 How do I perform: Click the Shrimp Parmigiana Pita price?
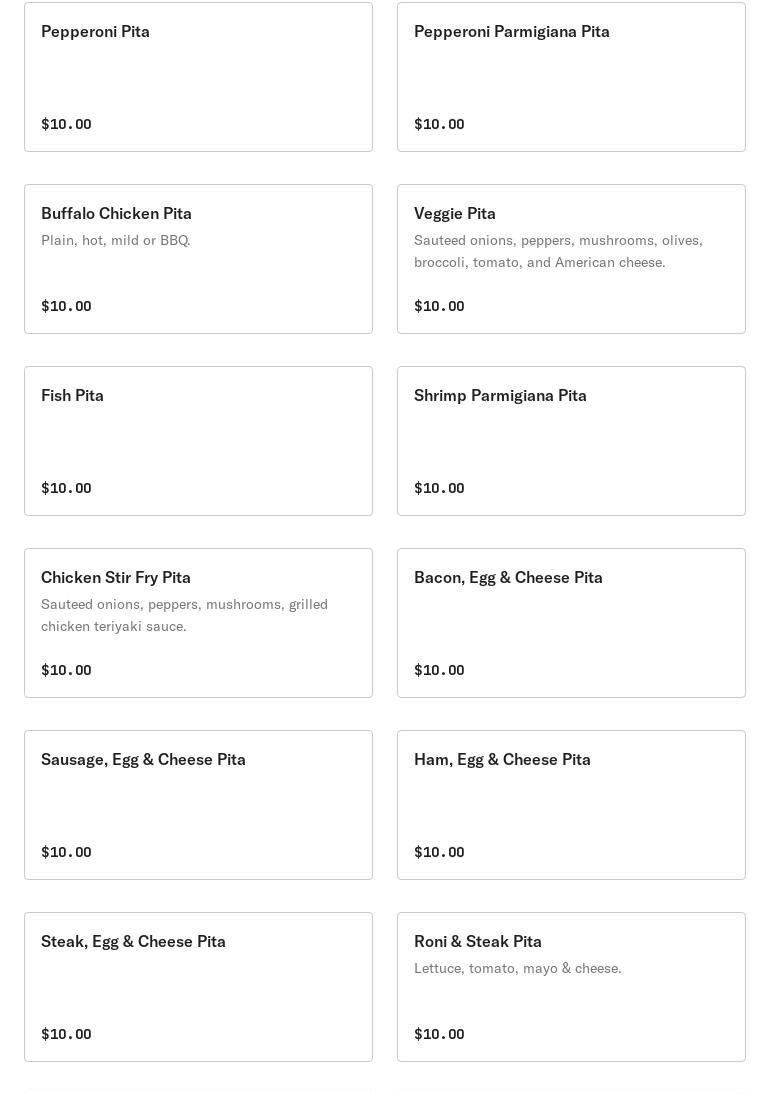pos(439,488)
